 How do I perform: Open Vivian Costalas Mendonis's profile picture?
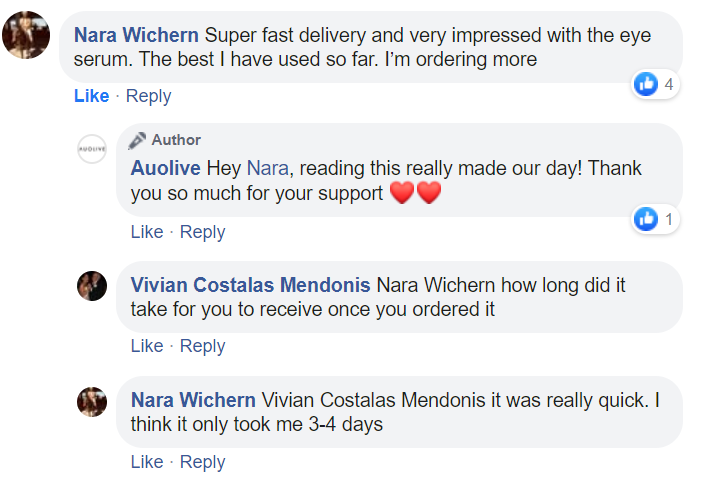coord(92,286)
